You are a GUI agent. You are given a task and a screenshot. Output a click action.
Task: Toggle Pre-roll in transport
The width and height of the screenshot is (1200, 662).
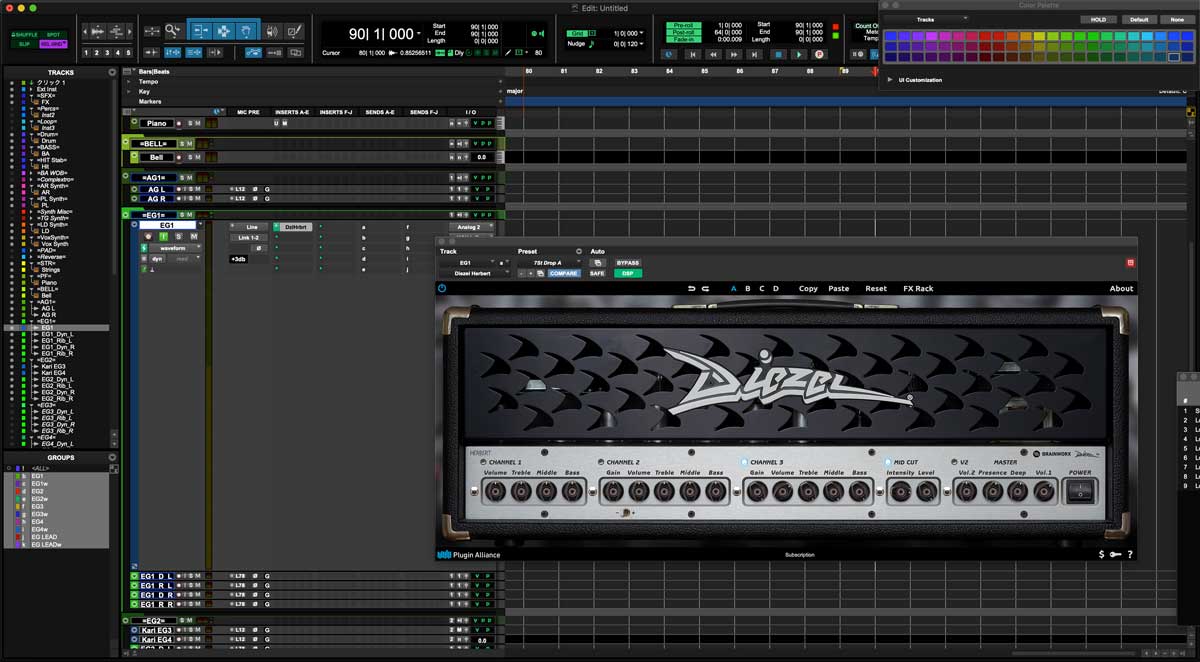684,25
